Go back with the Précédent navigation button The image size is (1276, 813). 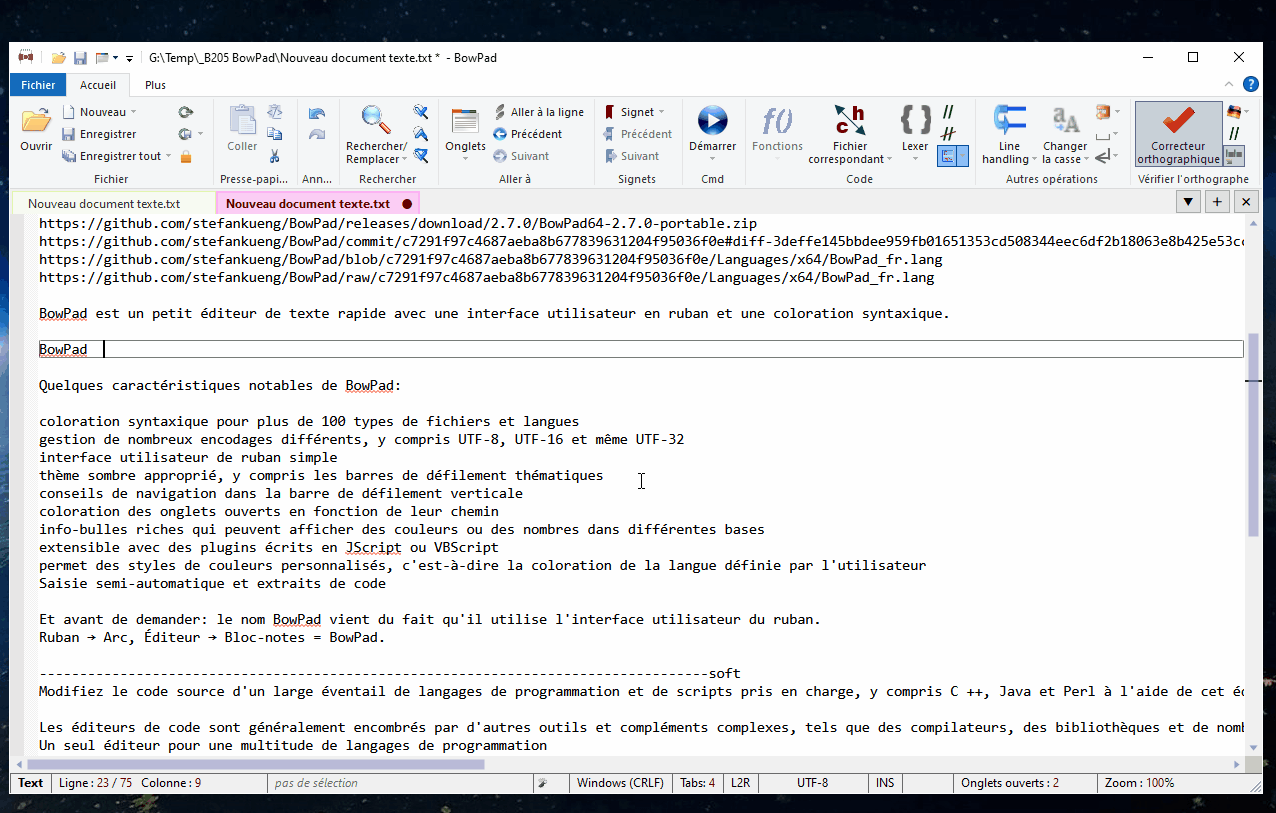tap(528, 134)
